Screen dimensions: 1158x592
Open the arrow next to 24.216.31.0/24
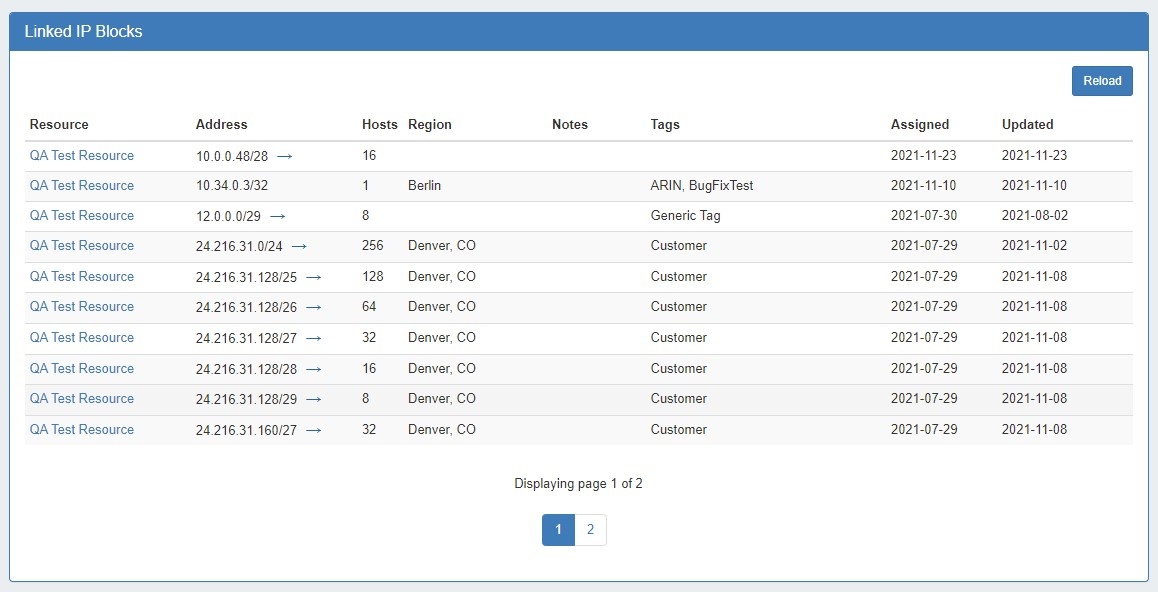pyautogui.click(x=299, y=246)
